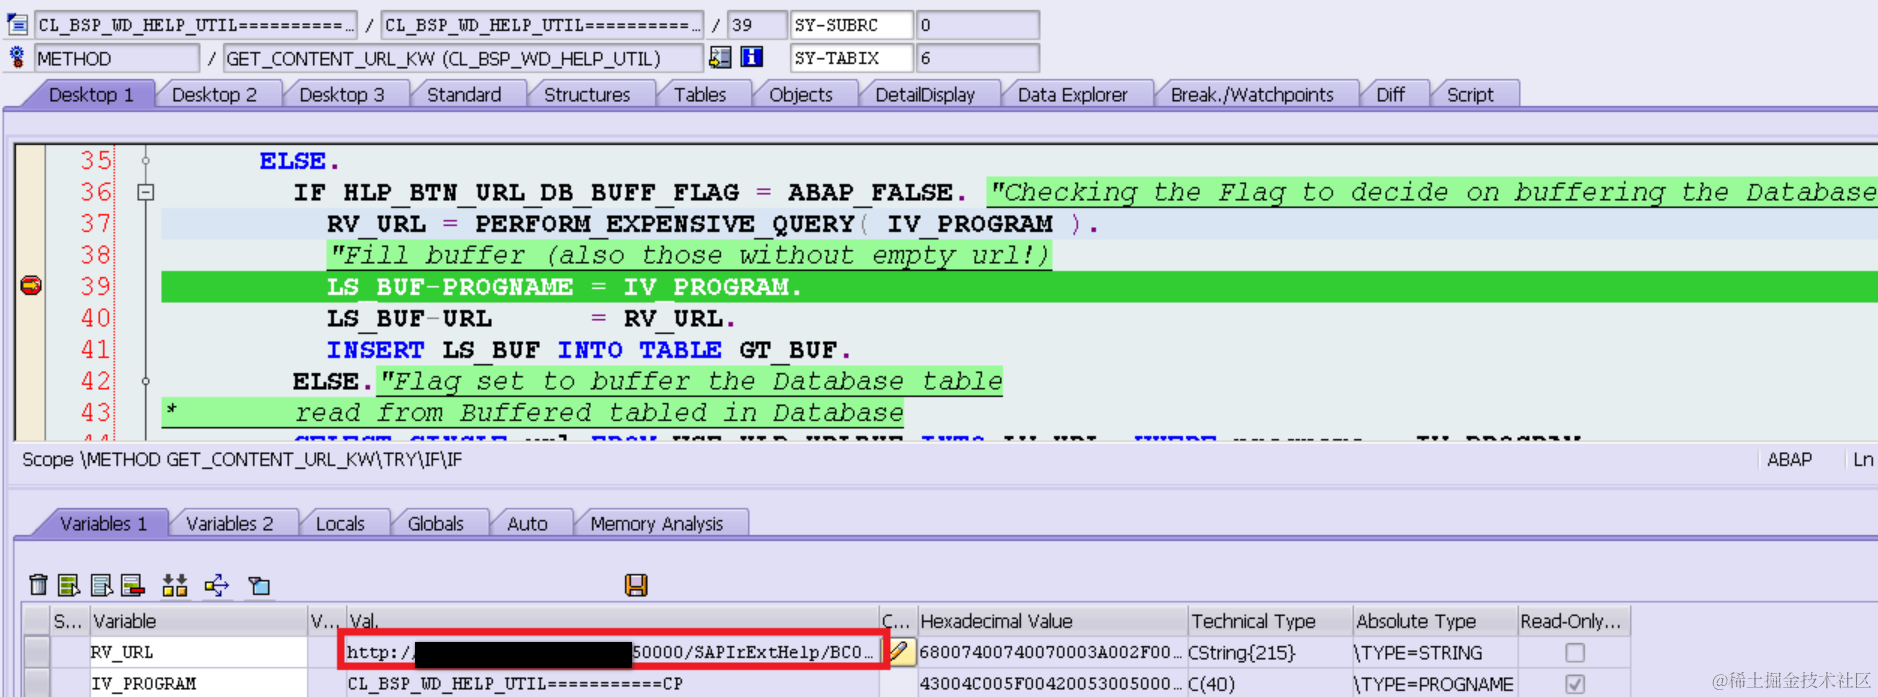
Task: Click the filter funnel icon in the variables toolbar
Action: pos(260,585)
